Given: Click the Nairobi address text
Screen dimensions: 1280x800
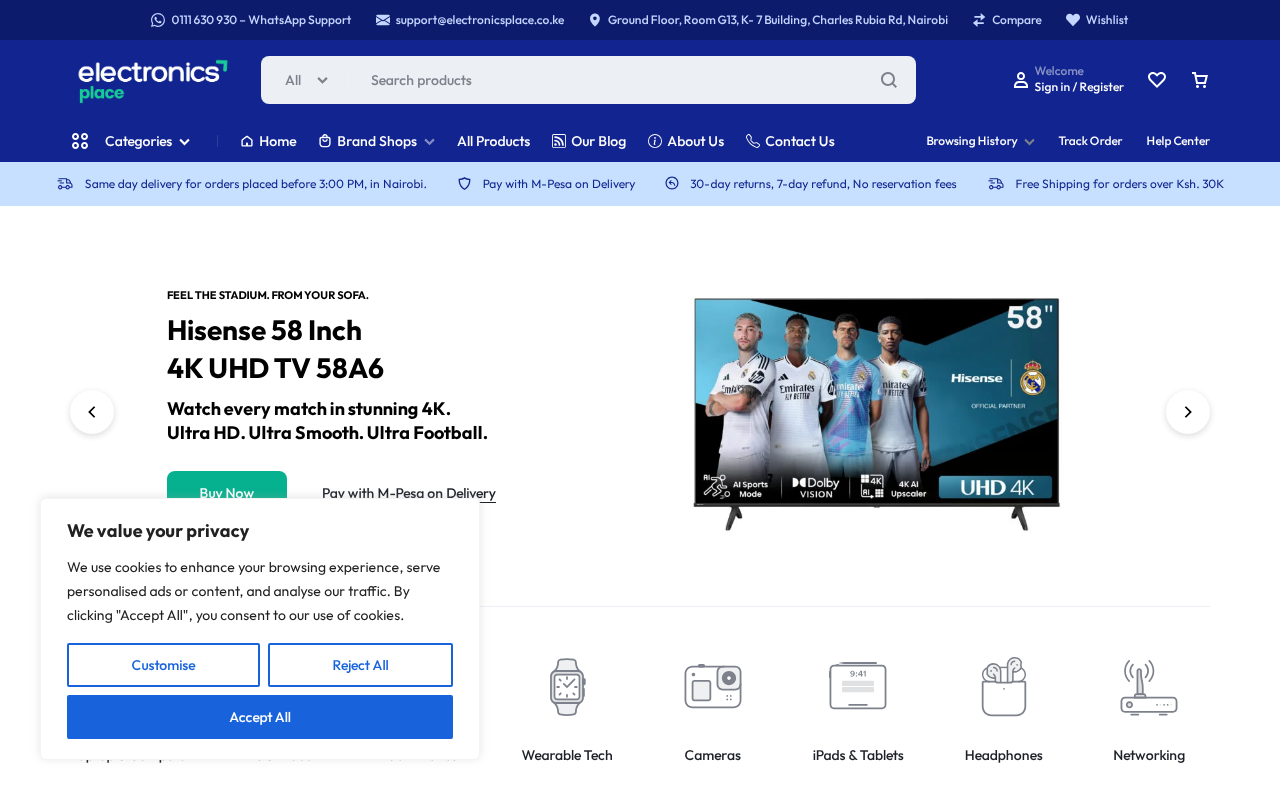Looking at the screenshot, I should 778,20.
